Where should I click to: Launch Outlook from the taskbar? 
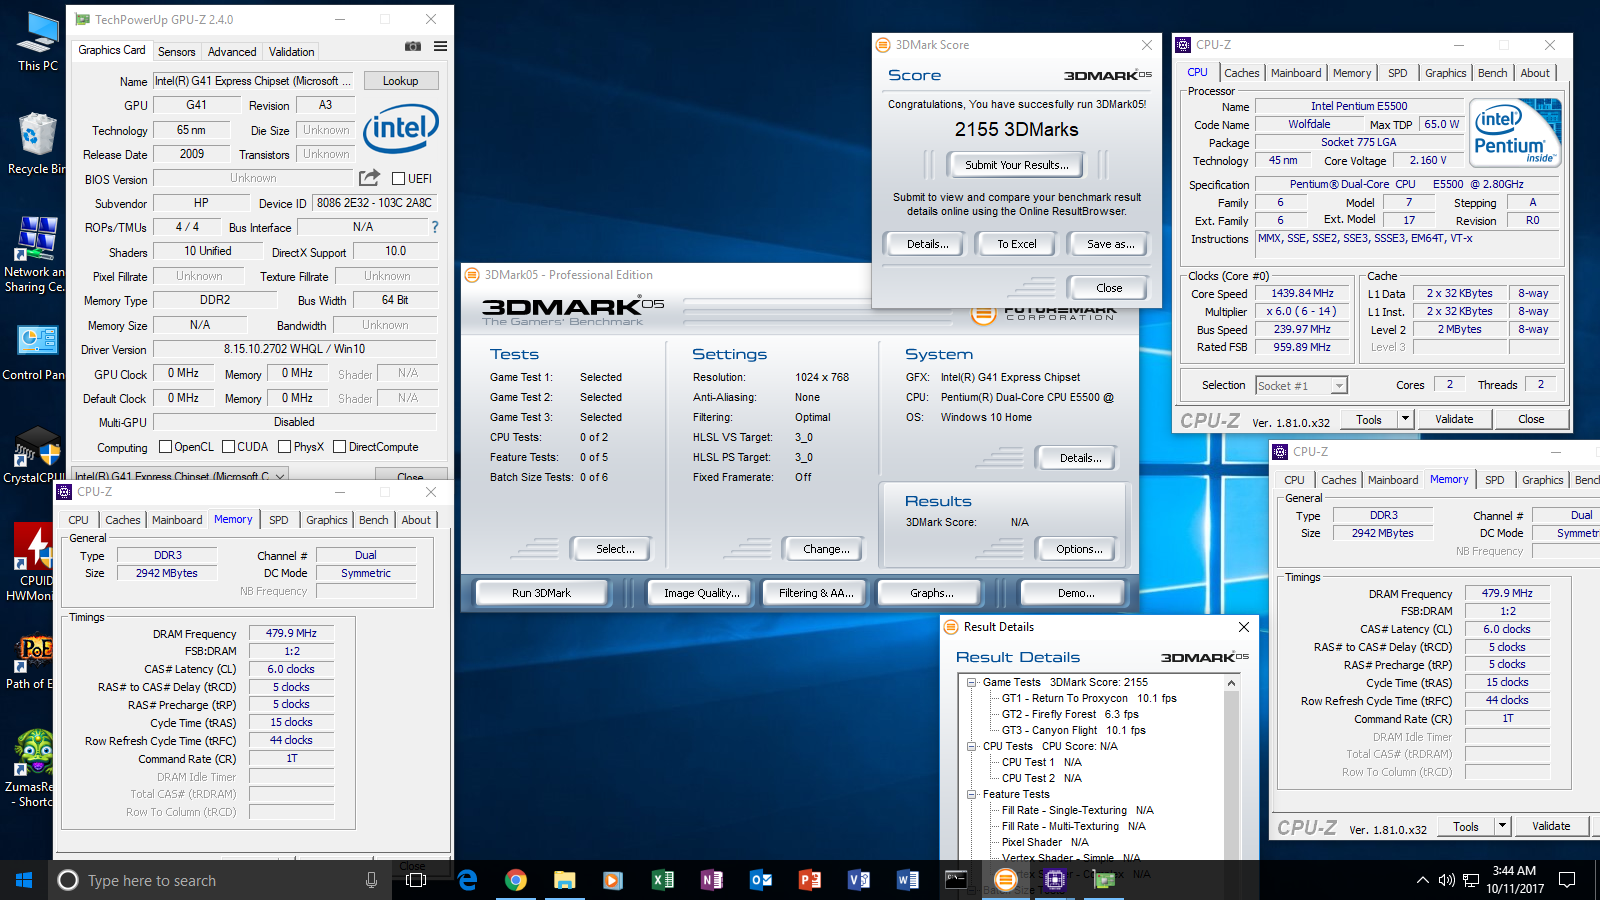tap(761, 880)
